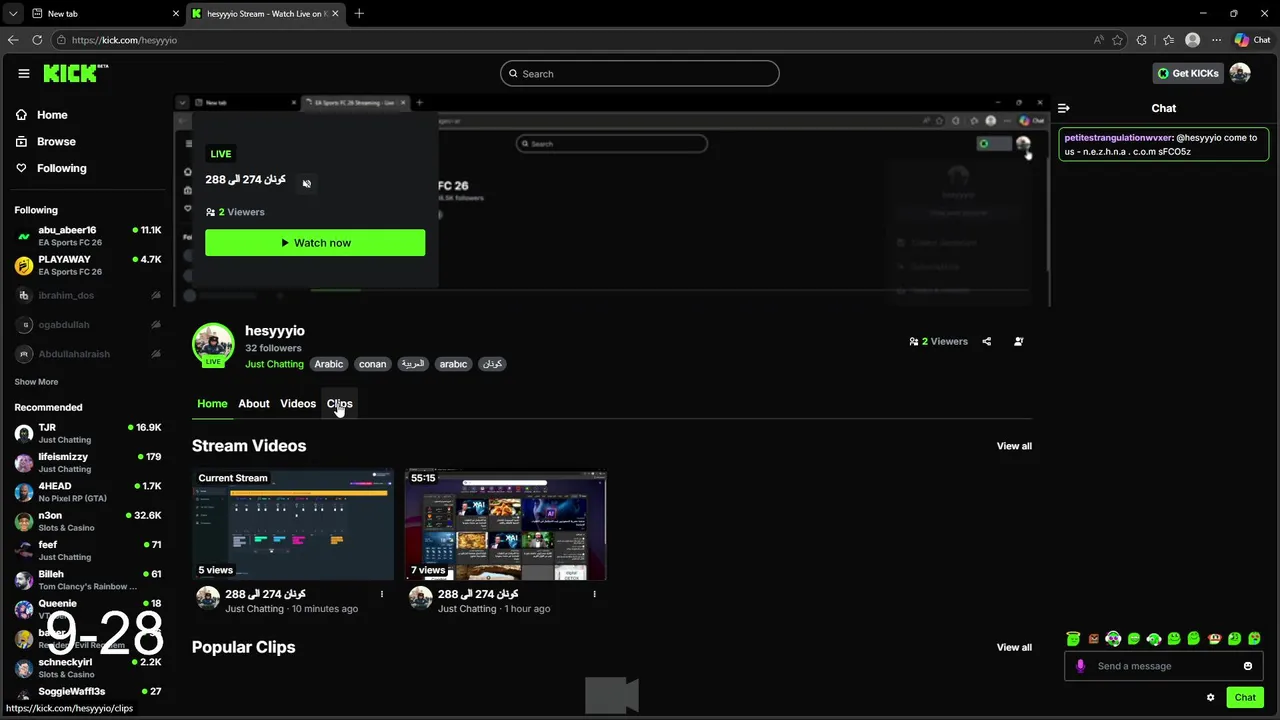1280x720 pixels.
Task: Switch to the Clips tab
Action: [340, 404]
